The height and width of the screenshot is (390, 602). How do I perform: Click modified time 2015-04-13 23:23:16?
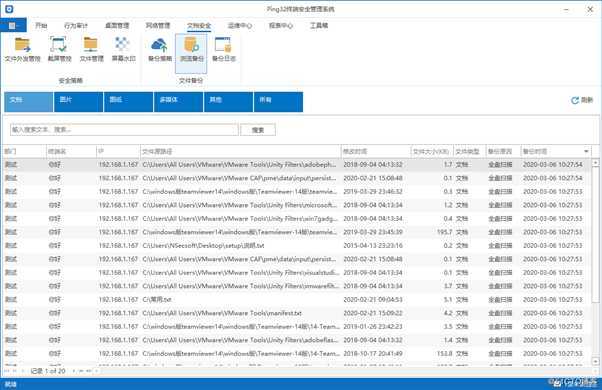click(373, 246)
